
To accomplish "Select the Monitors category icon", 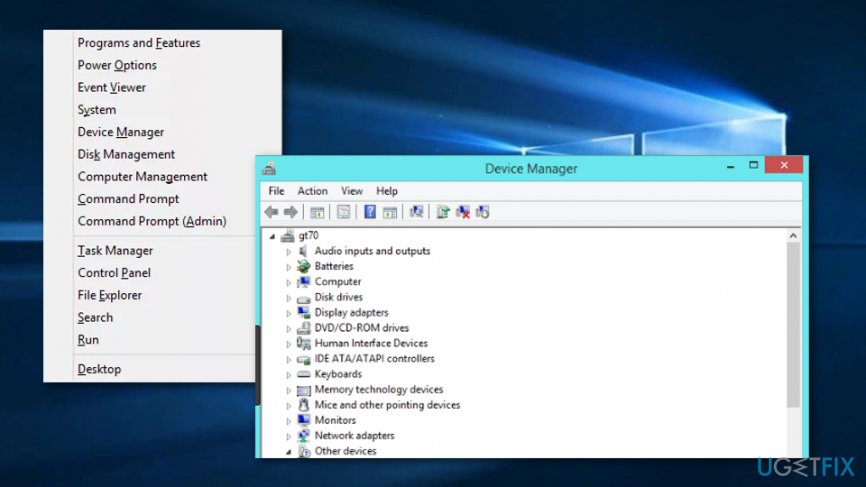I will [303, 421].
